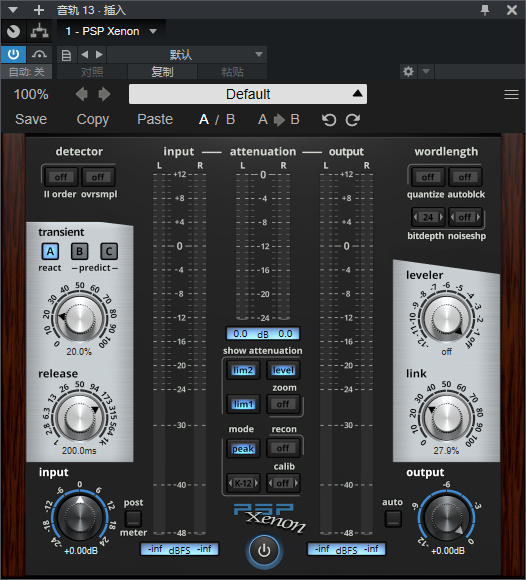Screen dimensions: 526x580
Task: Select transient mode A
Action: click(x=50, y=252)
